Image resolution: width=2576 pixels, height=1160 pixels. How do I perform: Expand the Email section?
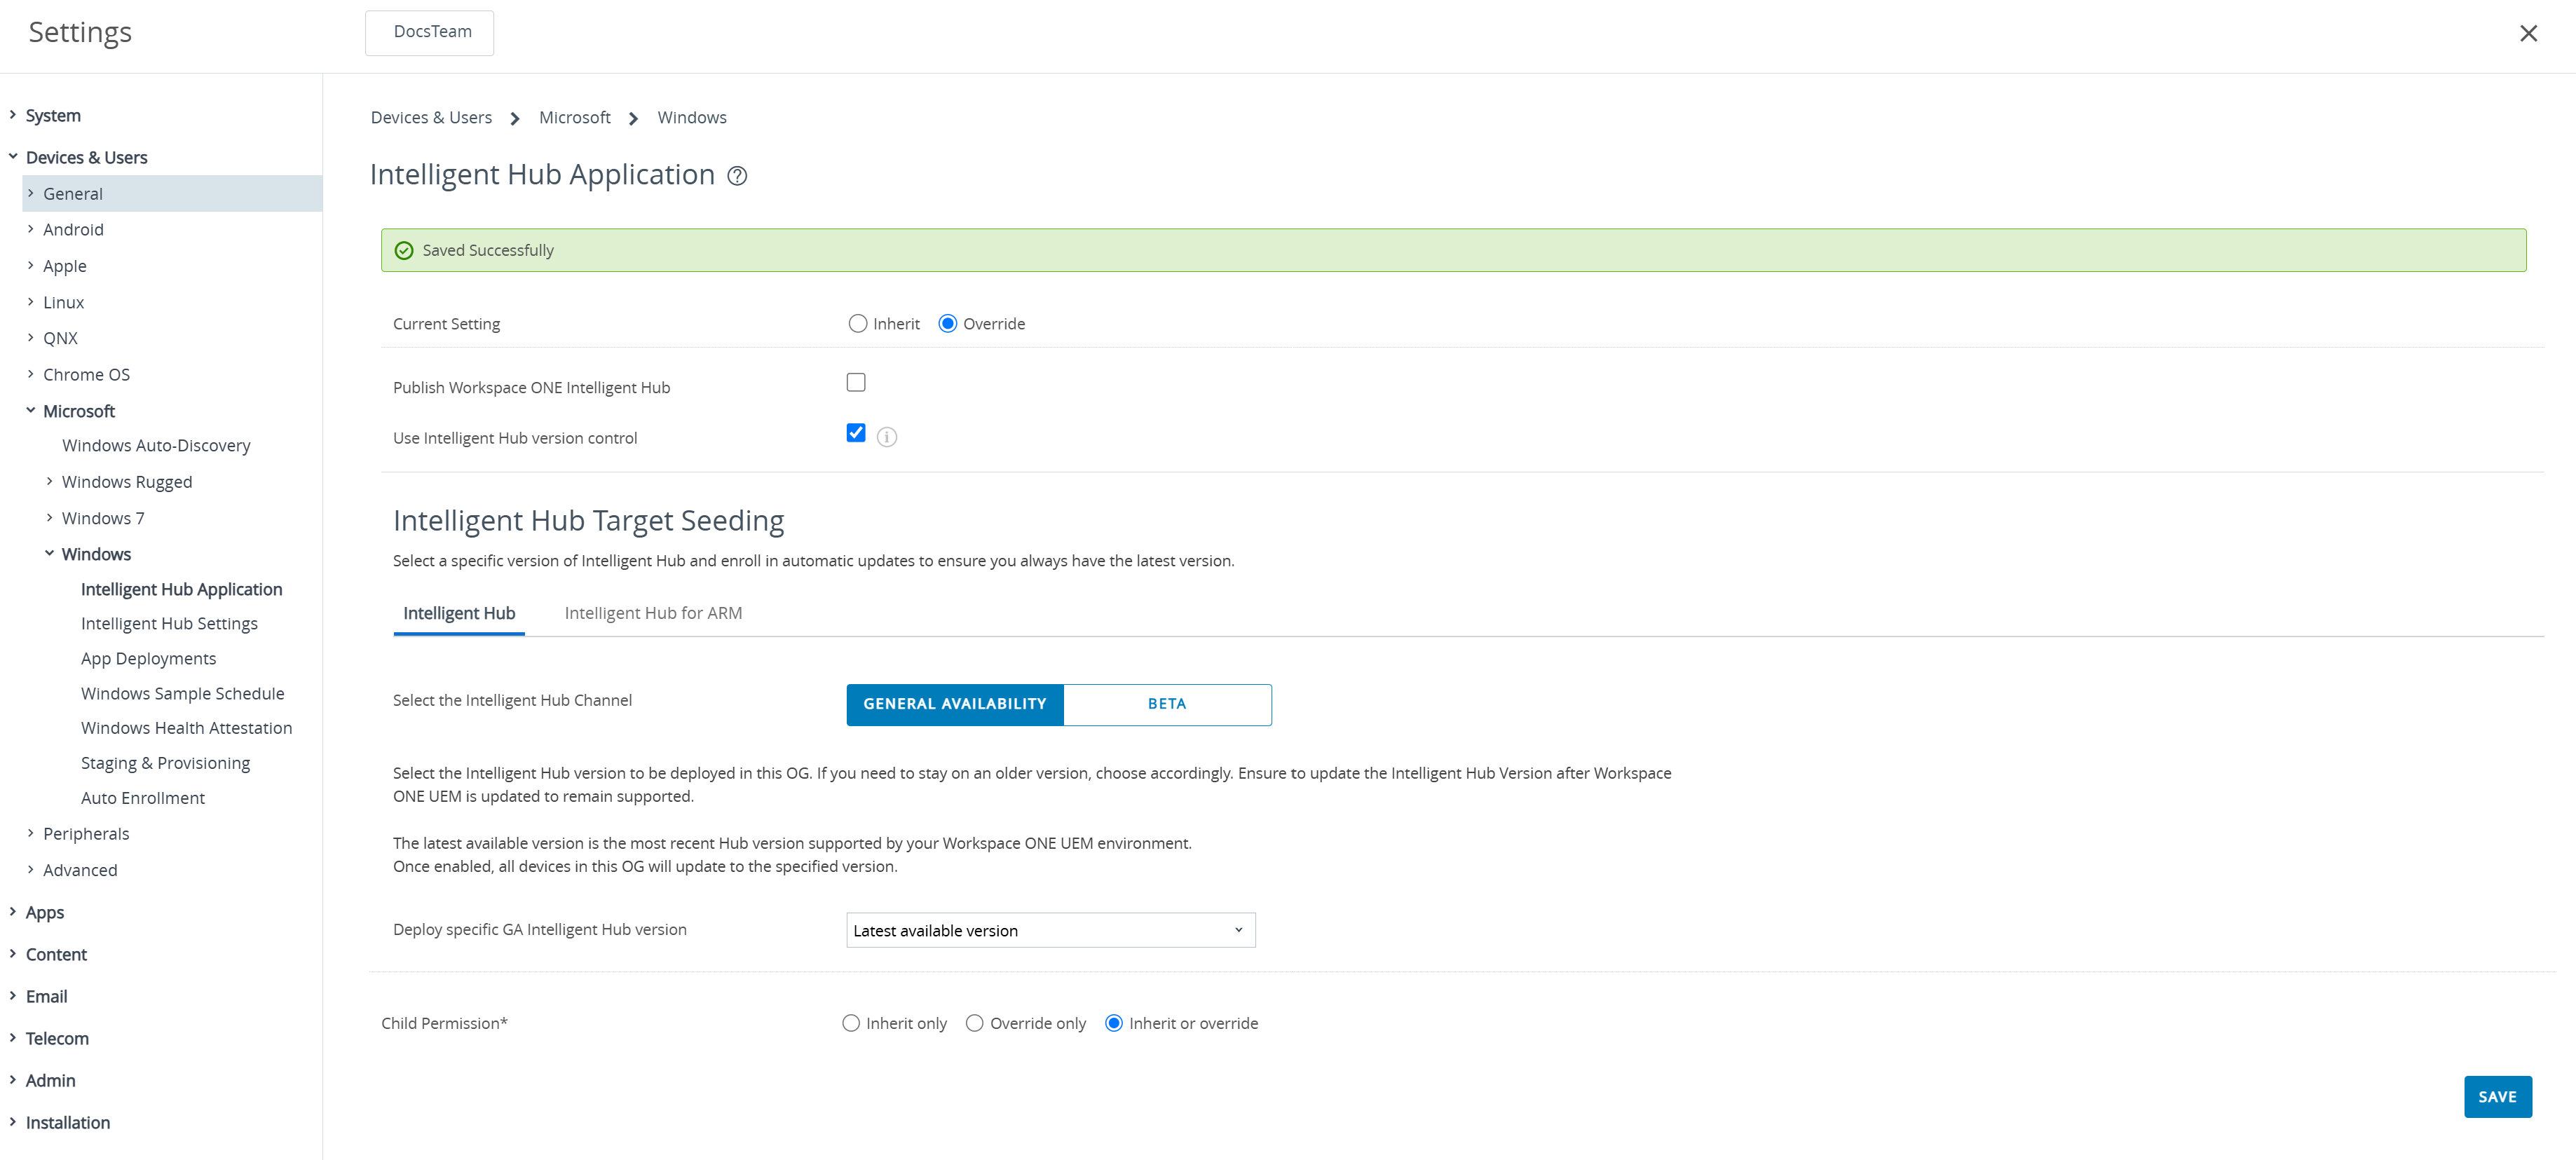point(12,996)
